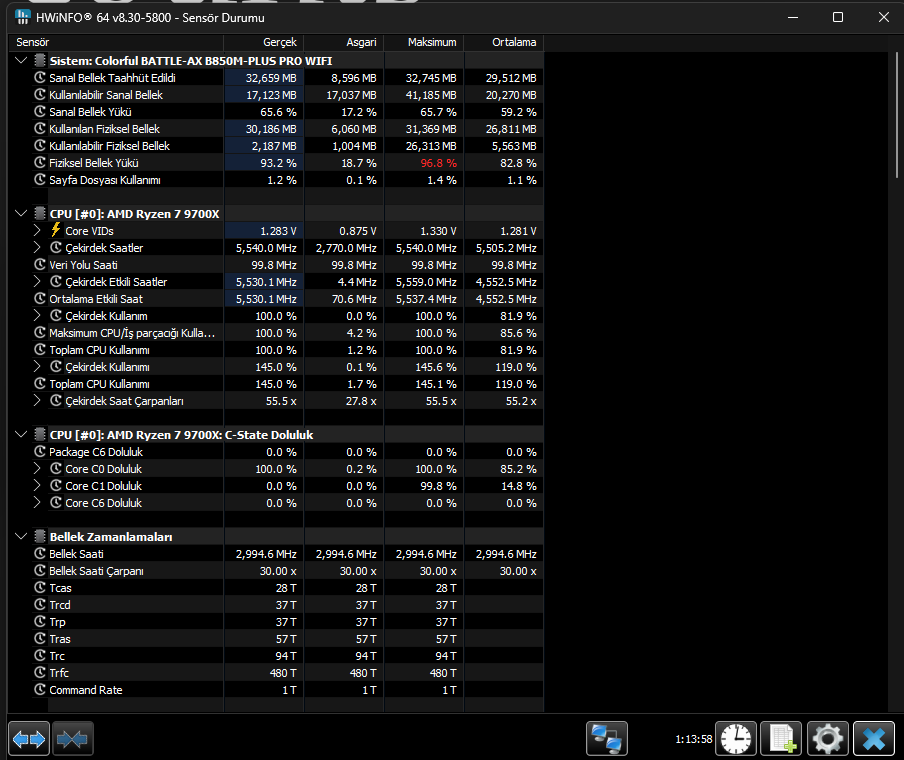
Task: Expand the Core C6 Doluluk row
Action: tap(37, 502)
